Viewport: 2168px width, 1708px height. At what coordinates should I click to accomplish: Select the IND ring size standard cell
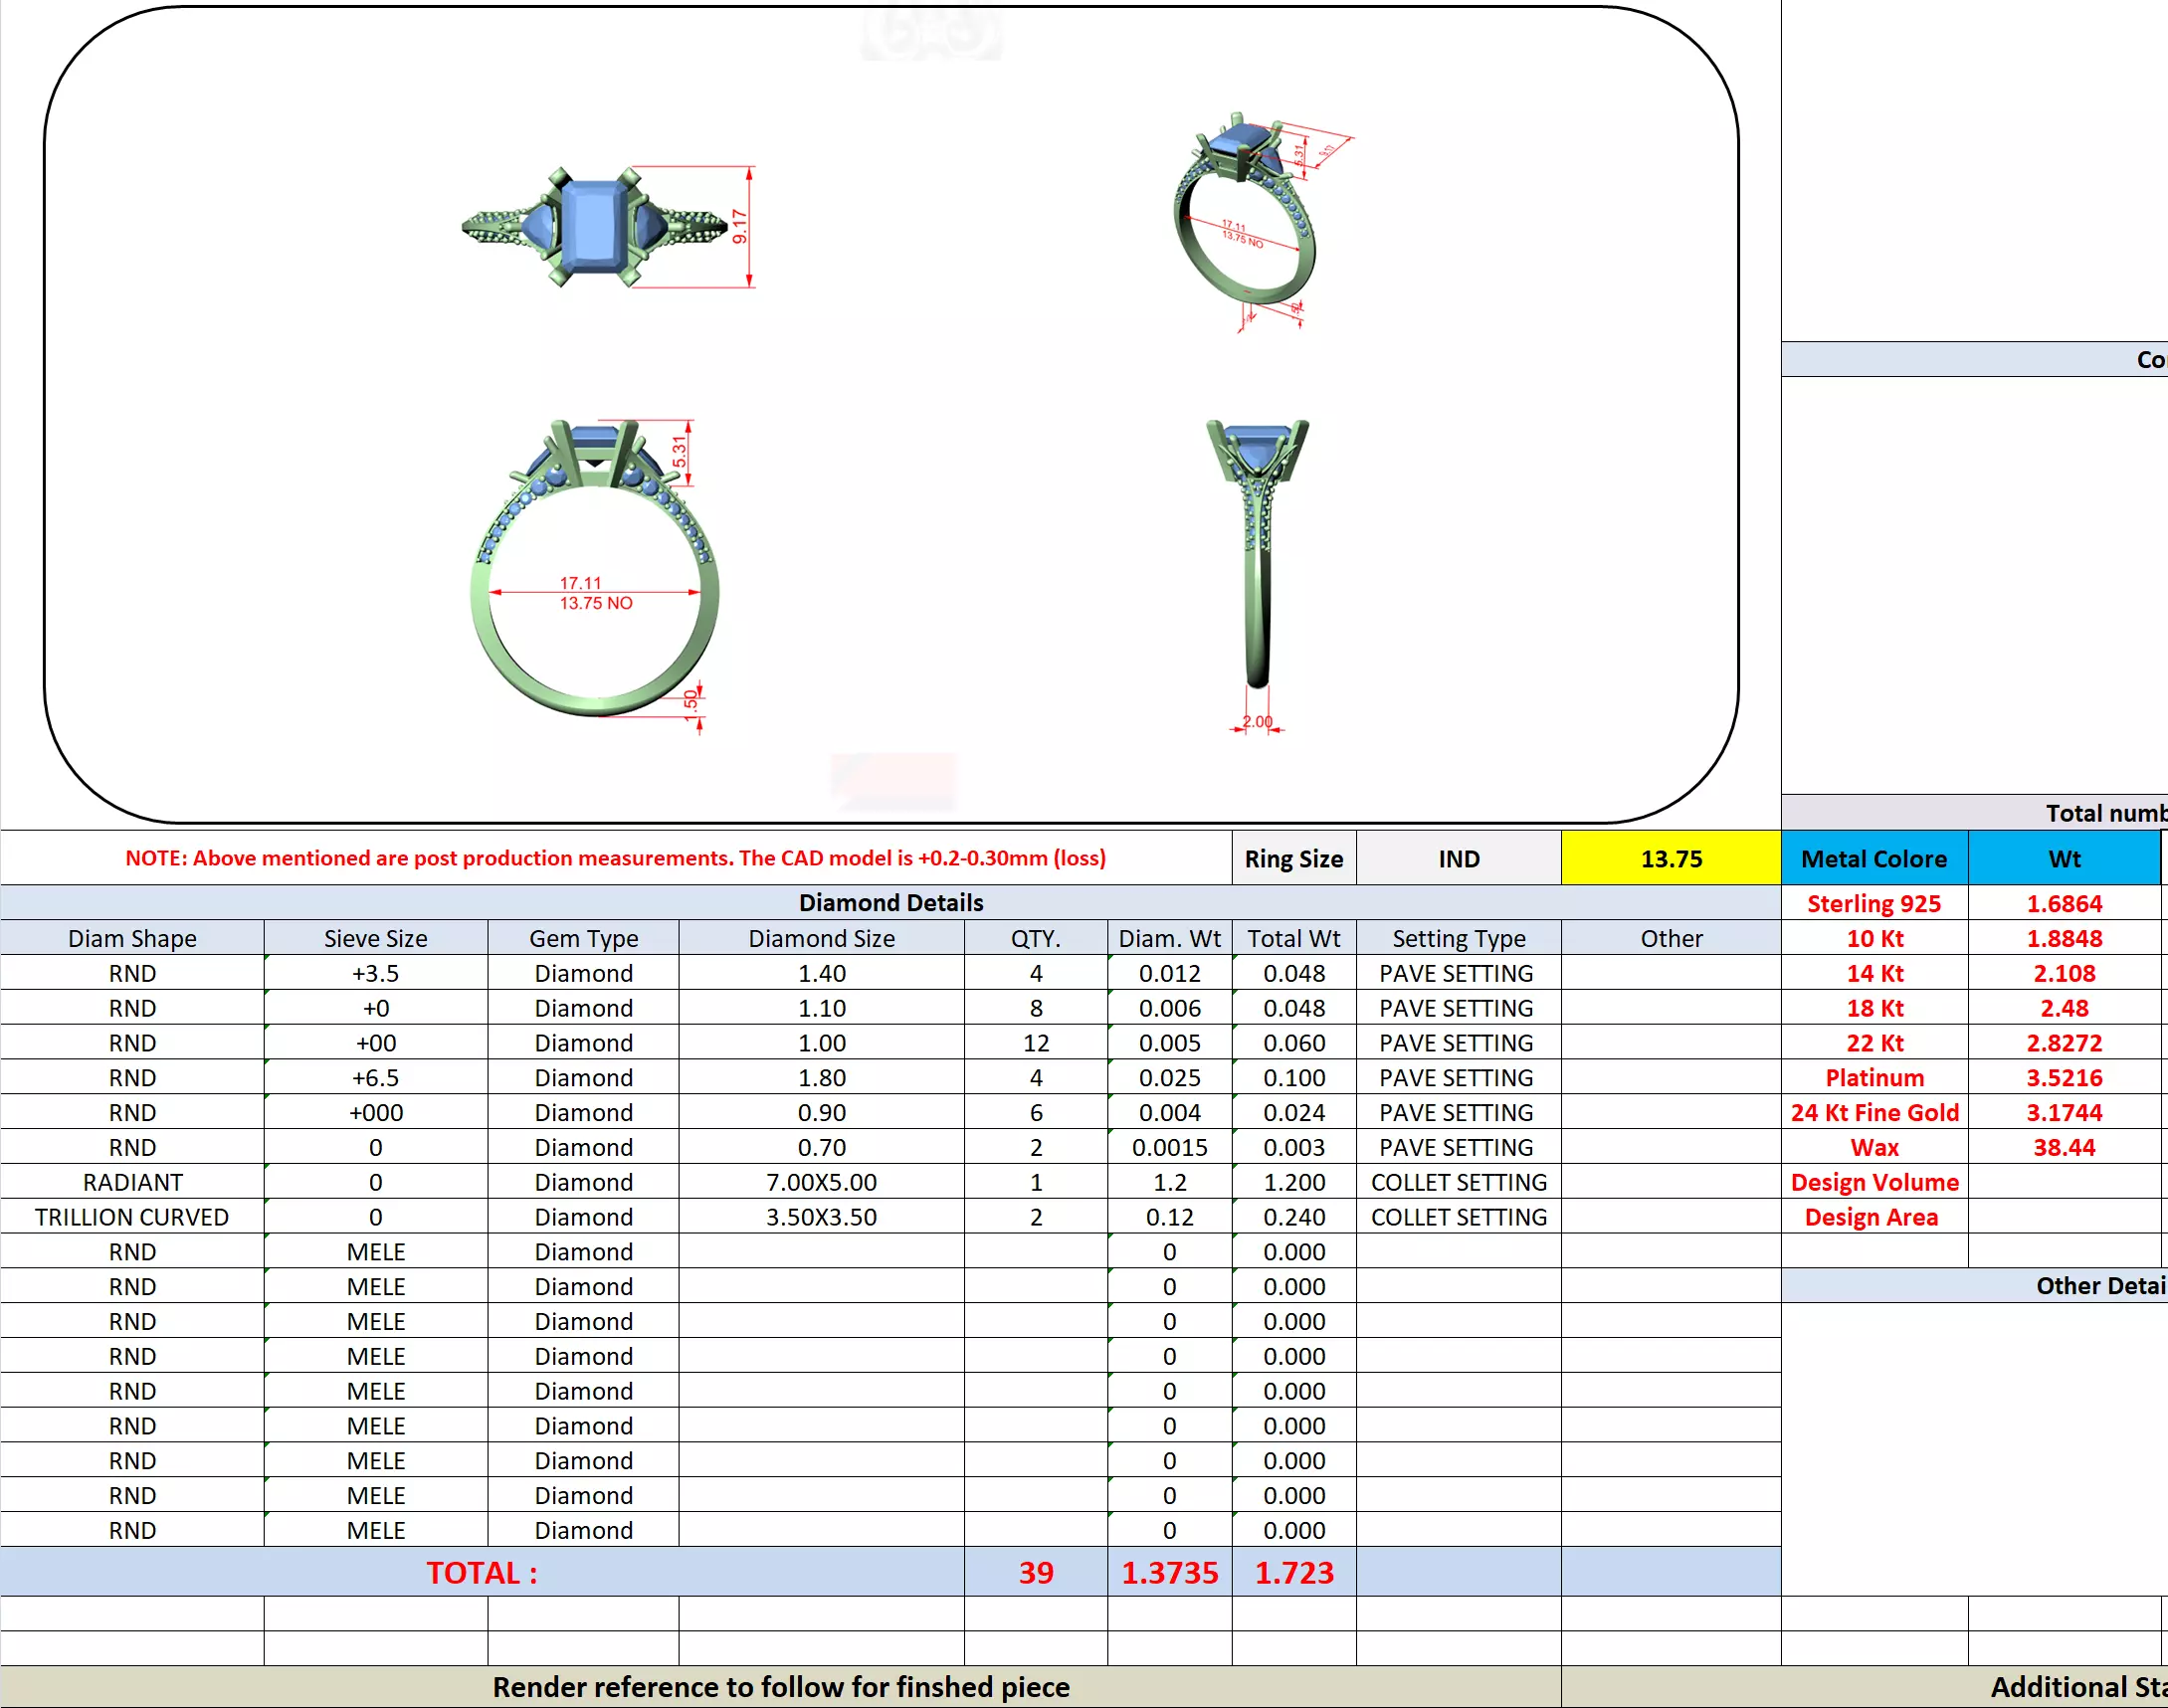pos(1458,858)
